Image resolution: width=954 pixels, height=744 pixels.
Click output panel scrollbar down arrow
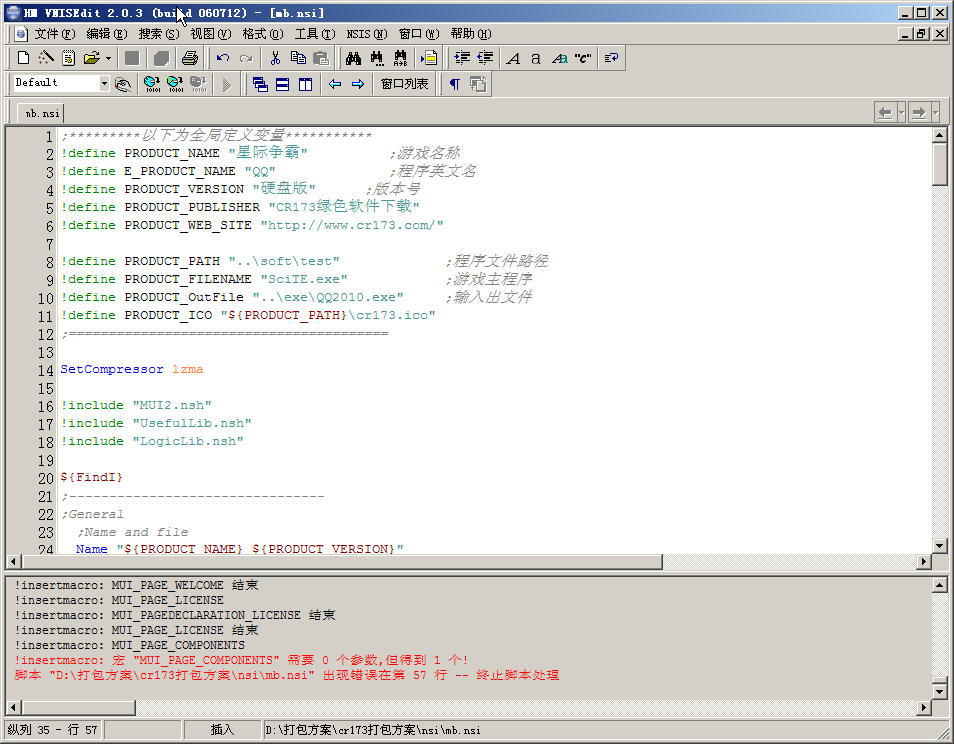pos(939,692)
